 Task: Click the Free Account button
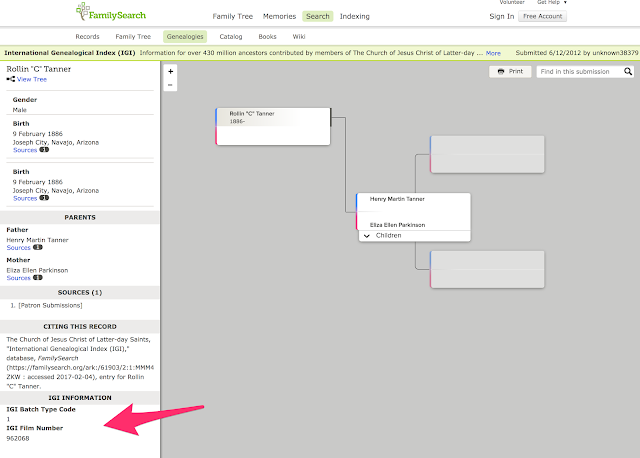542,16
